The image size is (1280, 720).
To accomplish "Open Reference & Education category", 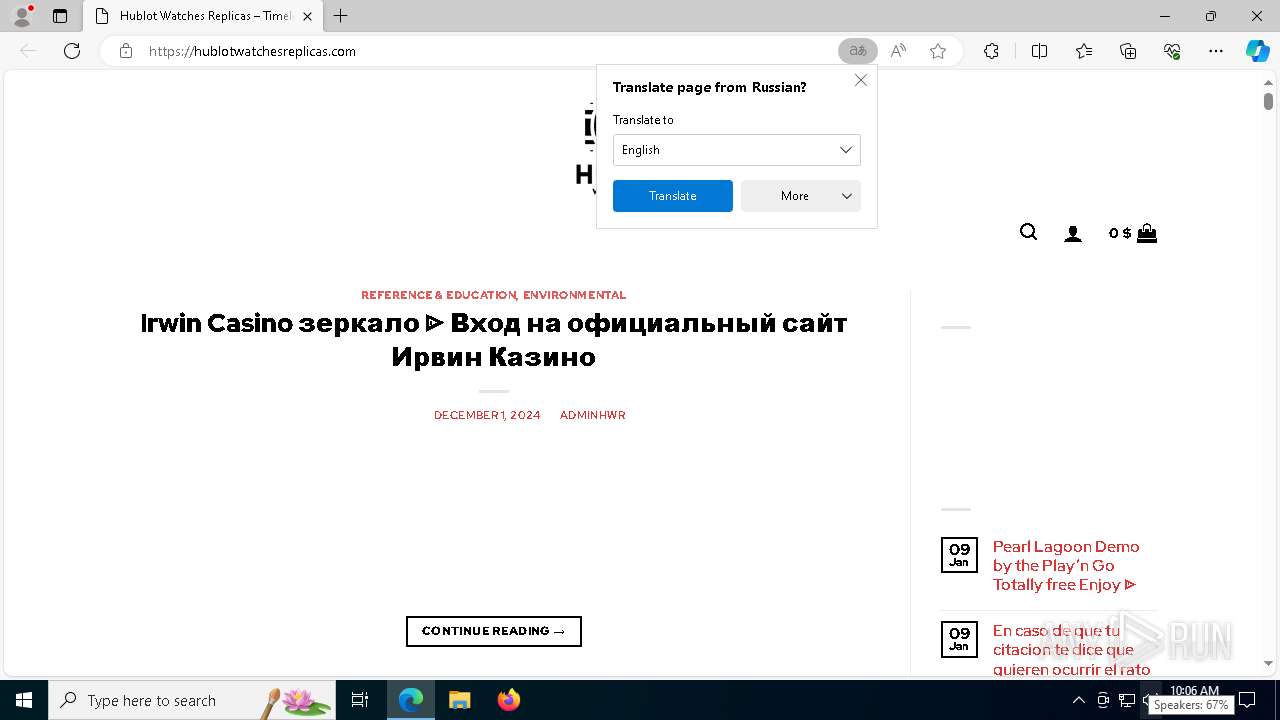I will tap(439, 295).
